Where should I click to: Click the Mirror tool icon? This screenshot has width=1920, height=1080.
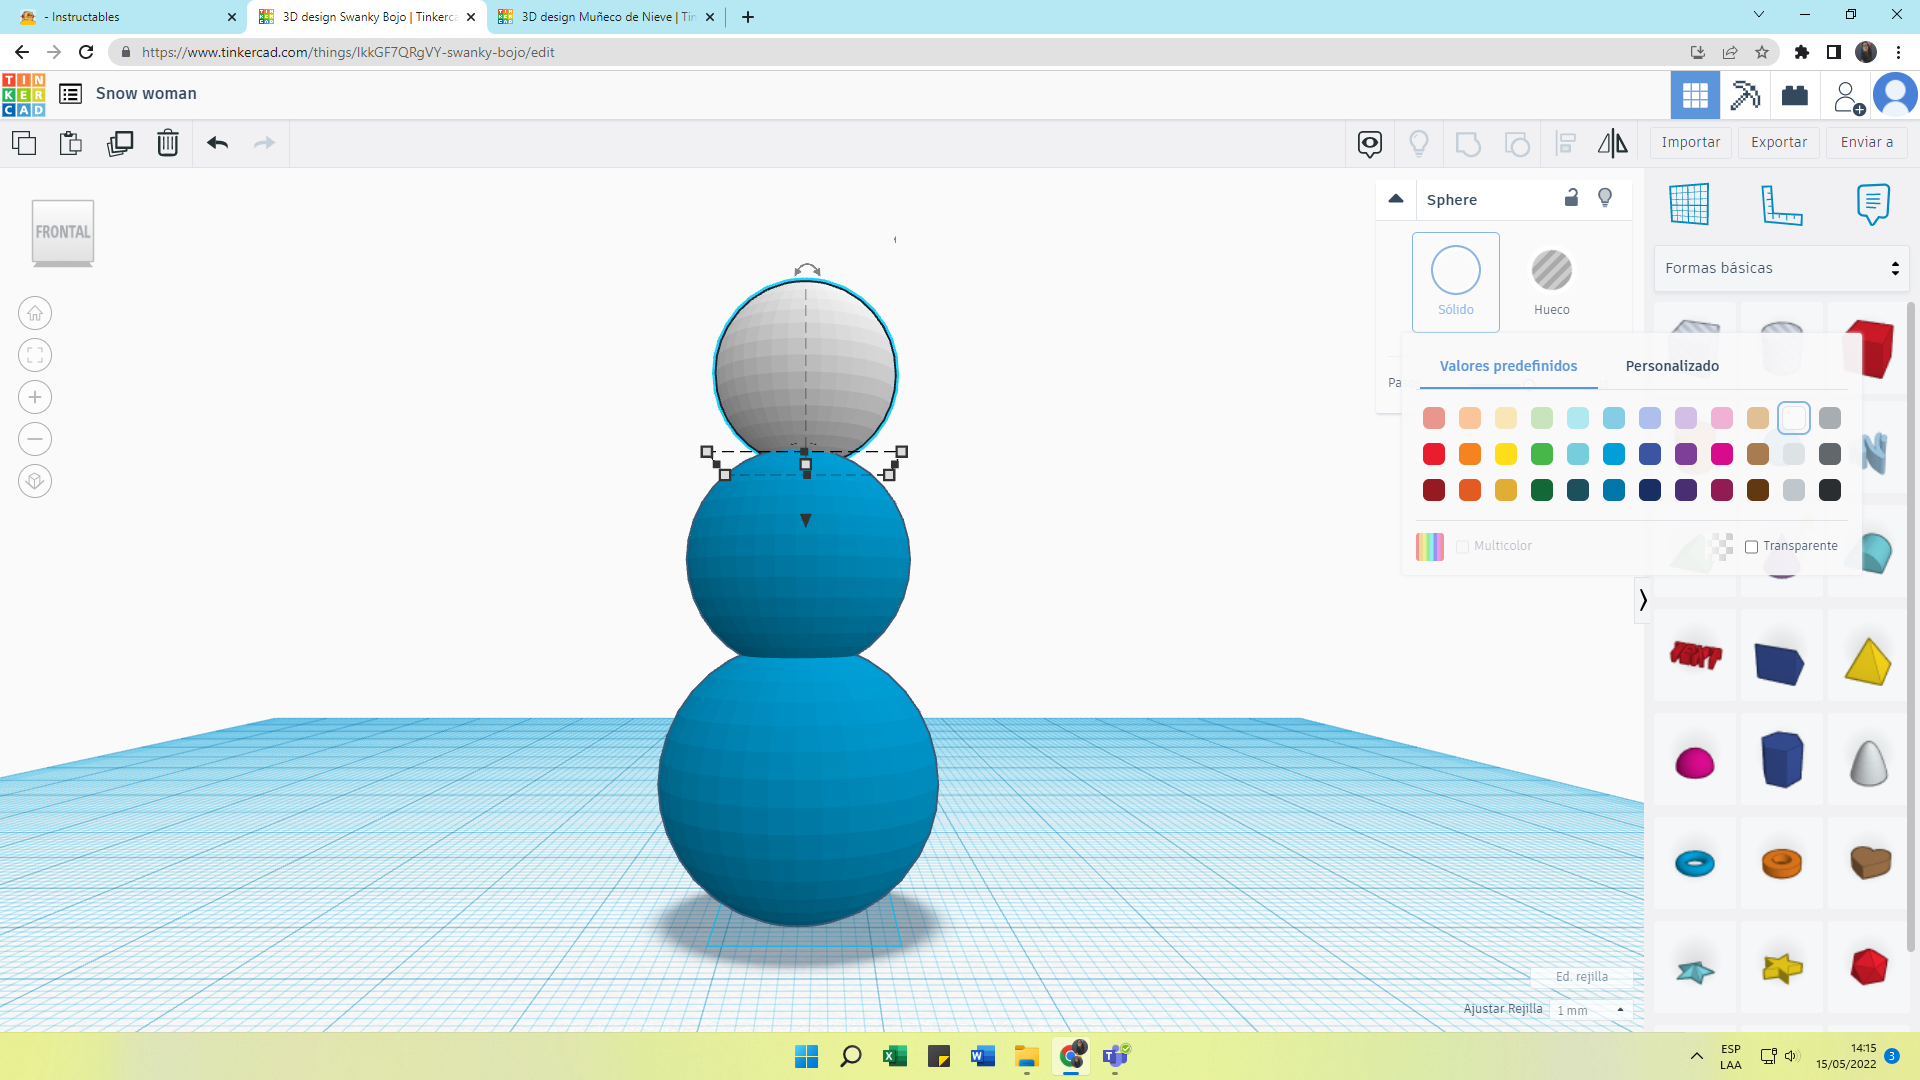pyautogui.click(x=1613, y=143)
